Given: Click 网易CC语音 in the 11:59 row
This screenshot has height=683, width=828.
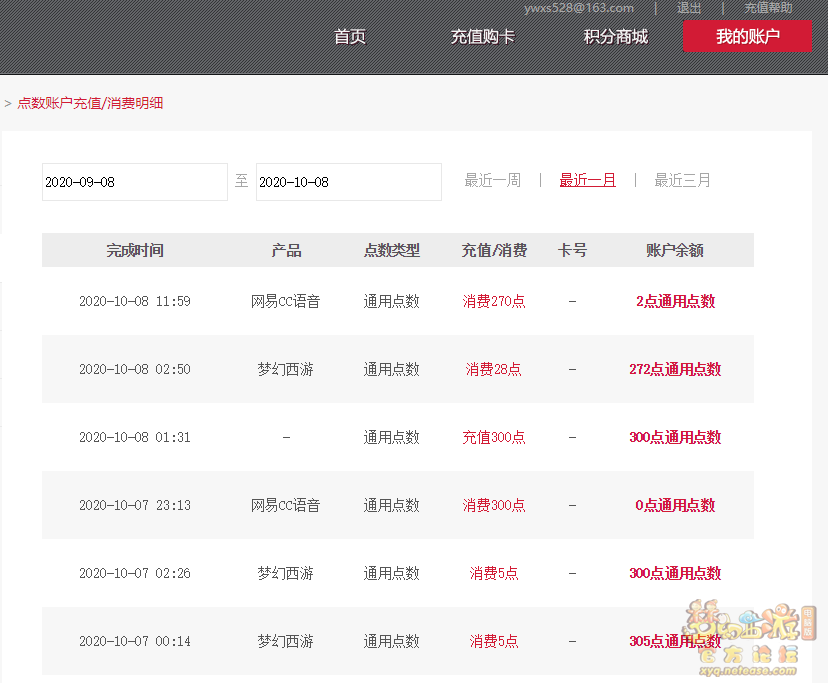Looking at the screenshot, I should [286, 301].
